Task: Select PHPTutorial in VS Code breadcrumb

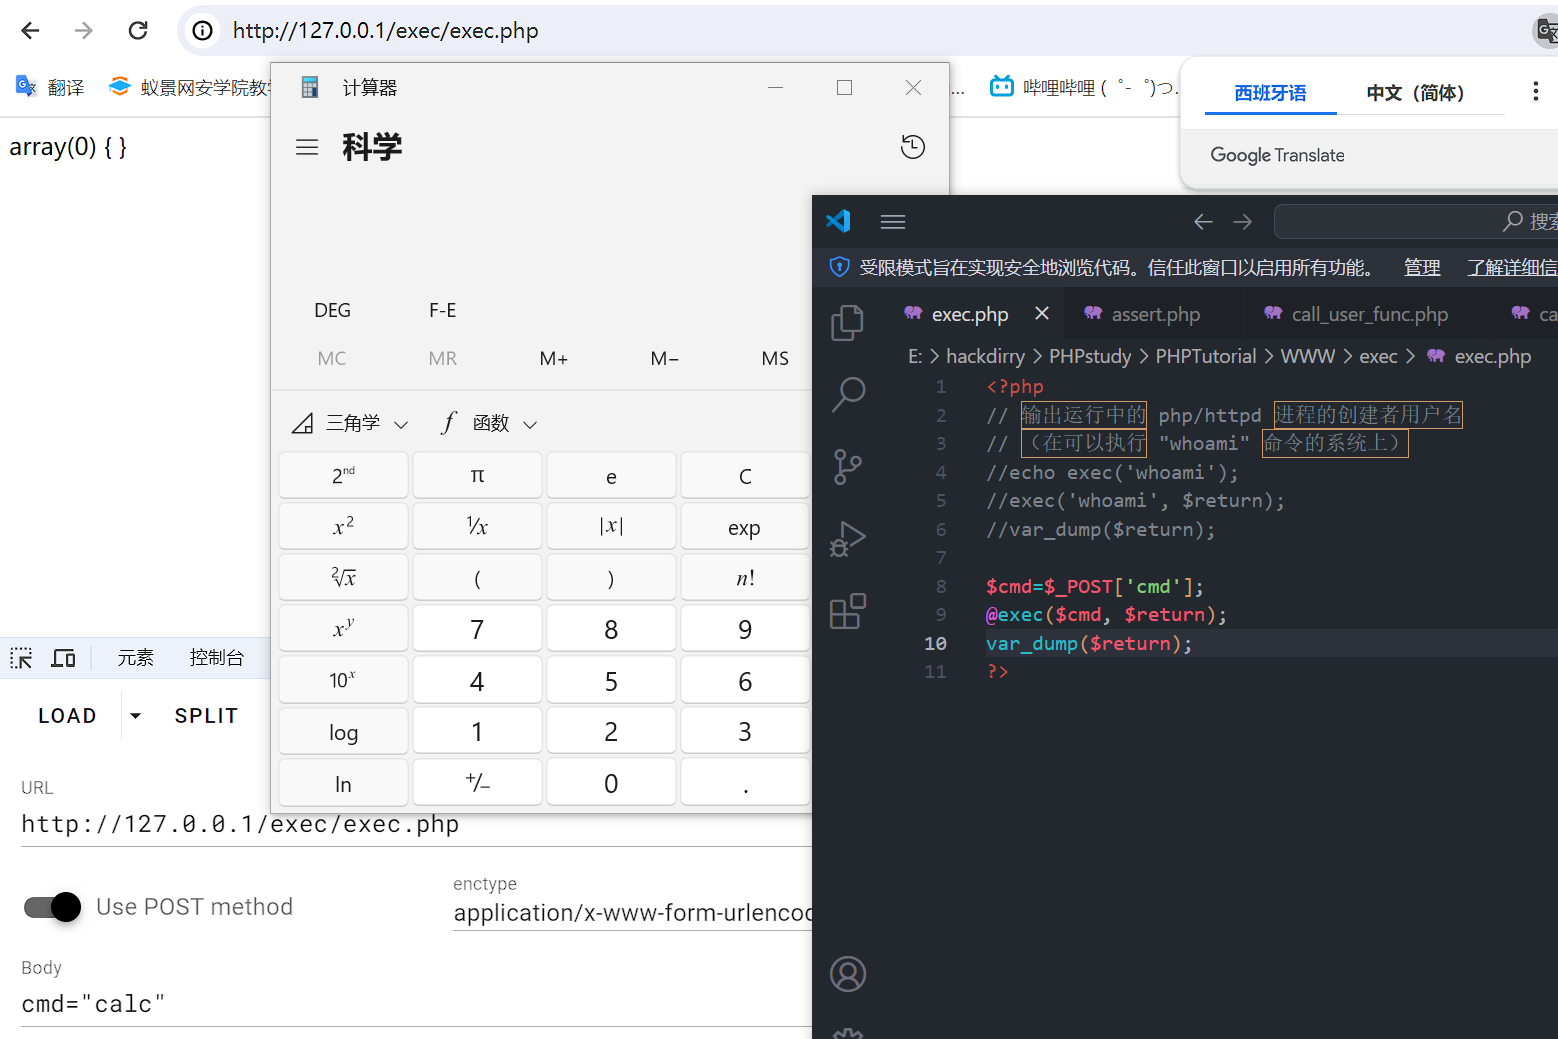Action: click(x=1206, y=356)
